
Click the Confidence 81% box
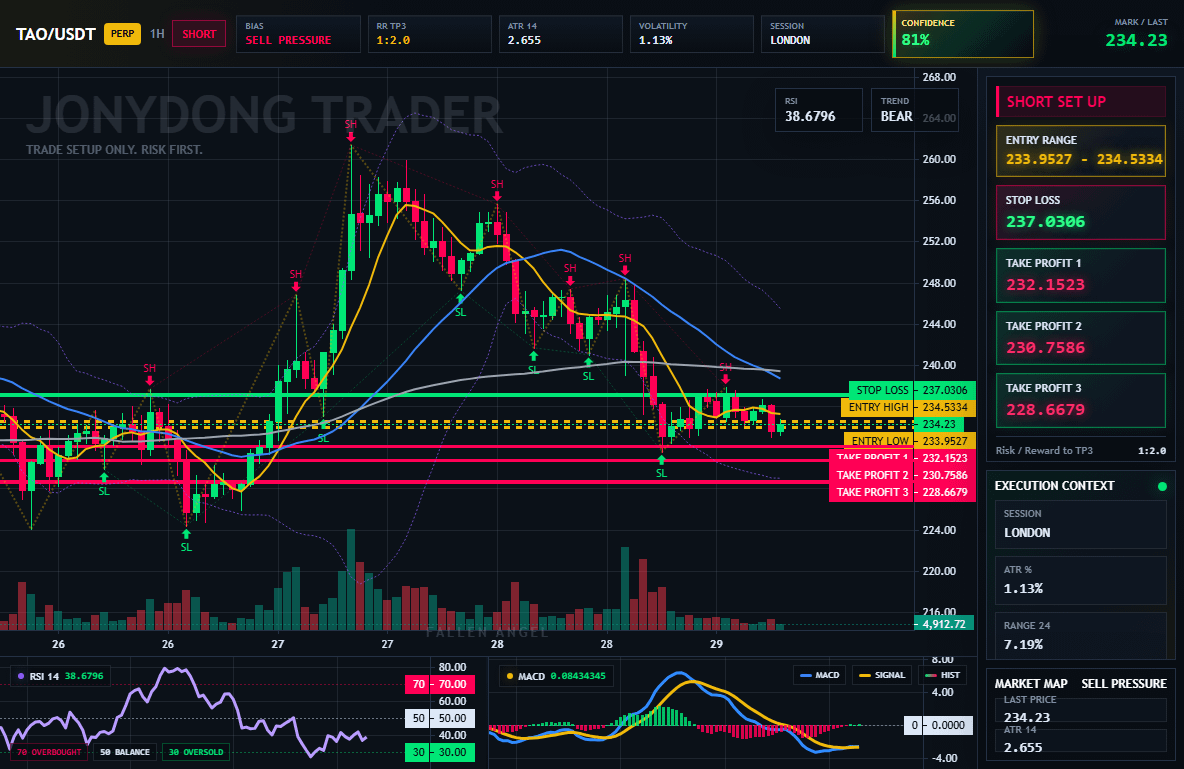963,34
